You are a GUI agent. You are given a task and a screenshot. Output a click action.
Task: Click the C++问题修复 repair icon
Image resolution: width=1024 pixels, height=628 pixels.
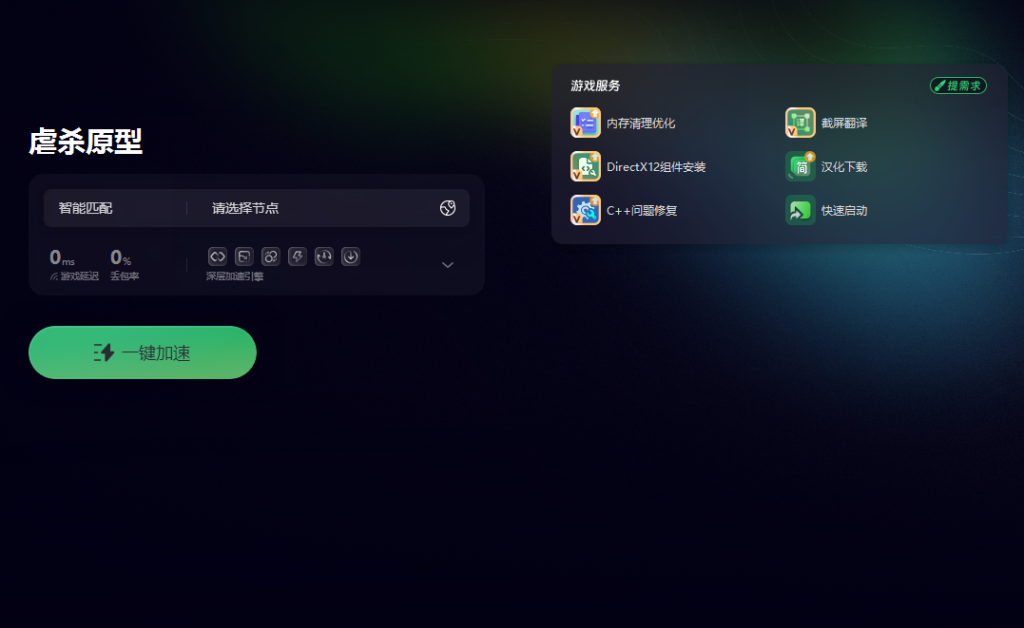pos(585,210)
